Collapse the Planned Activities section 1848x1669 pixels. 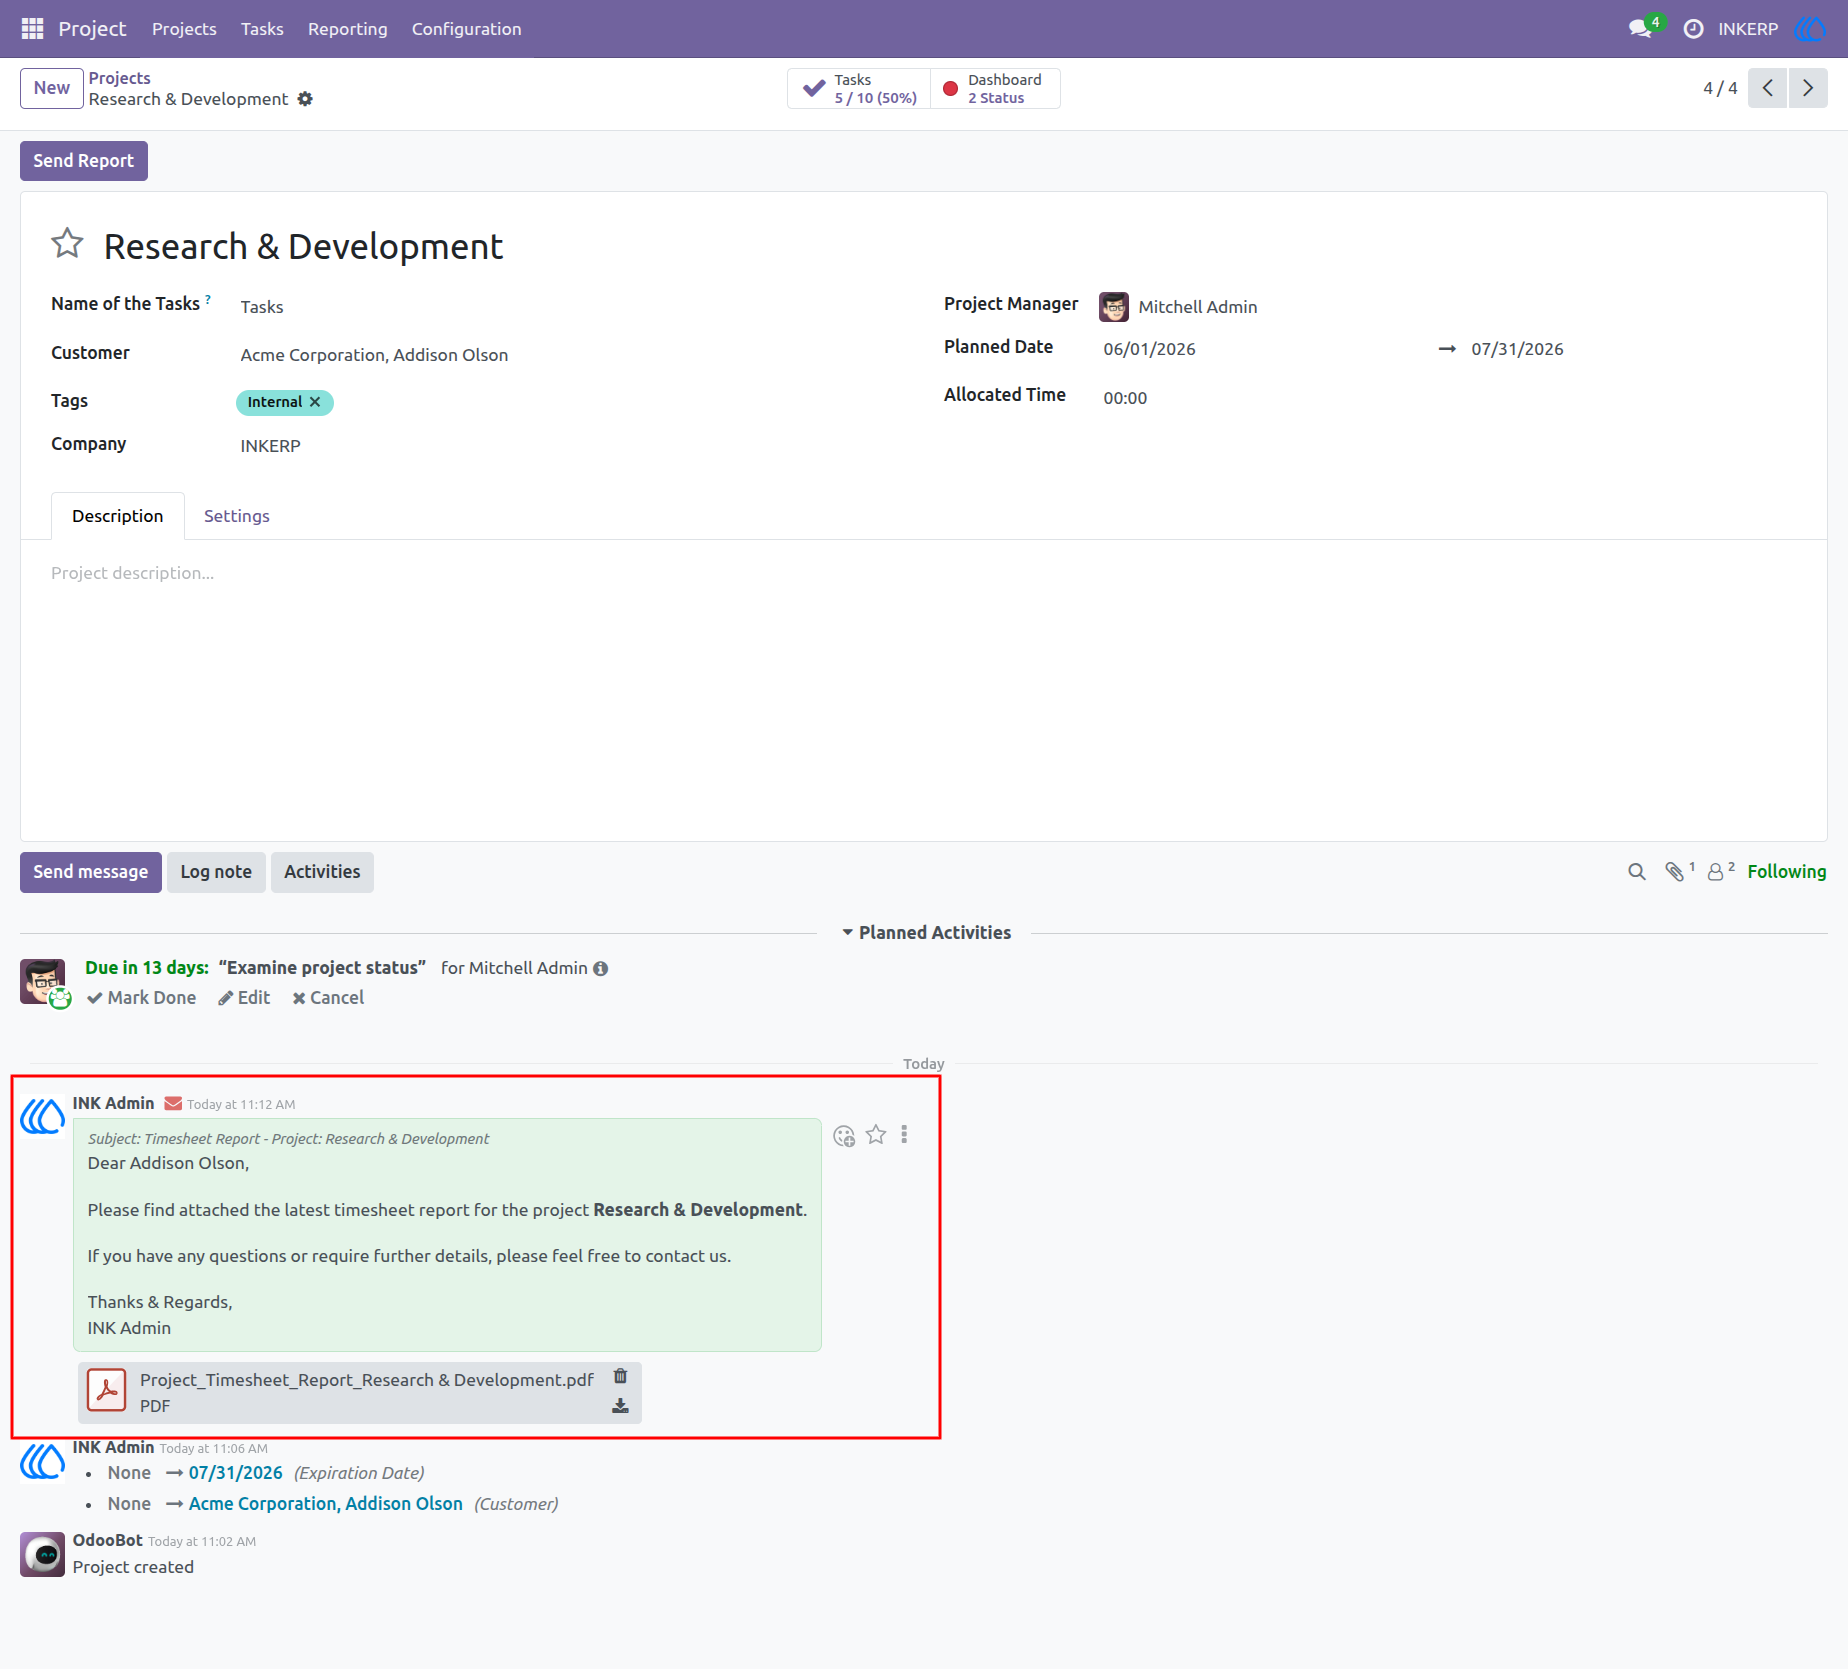pyautogui.click(x=926, y=933)
